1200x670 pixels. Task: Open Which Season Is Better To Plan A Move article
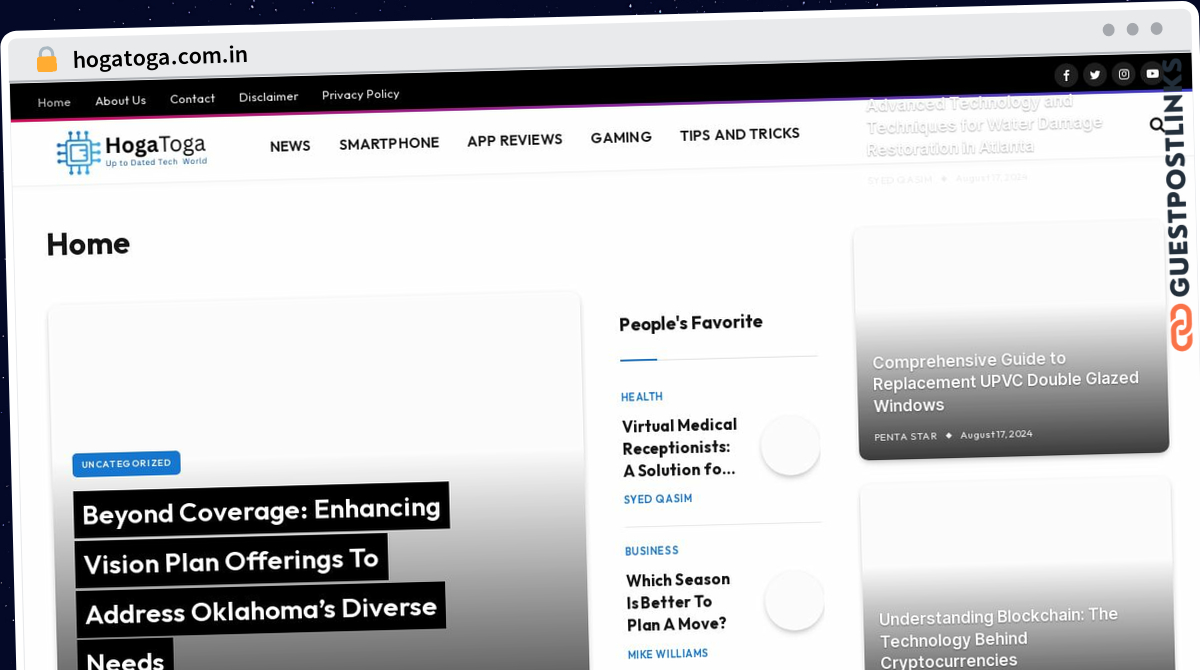click(679, 602)
